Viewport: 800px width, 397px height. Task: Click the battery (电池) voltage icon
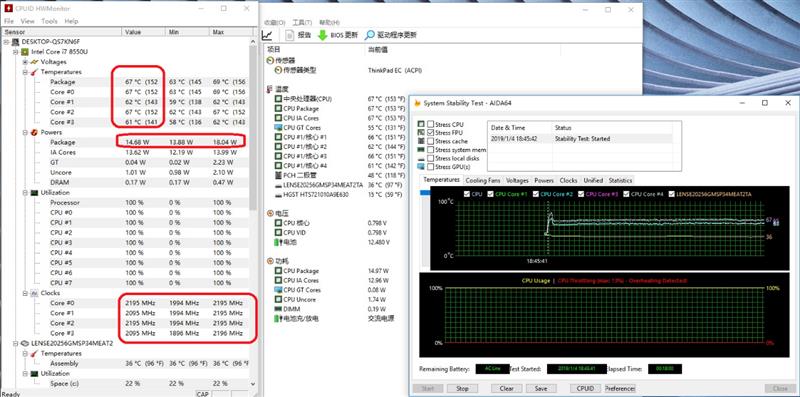click(278, 242)
